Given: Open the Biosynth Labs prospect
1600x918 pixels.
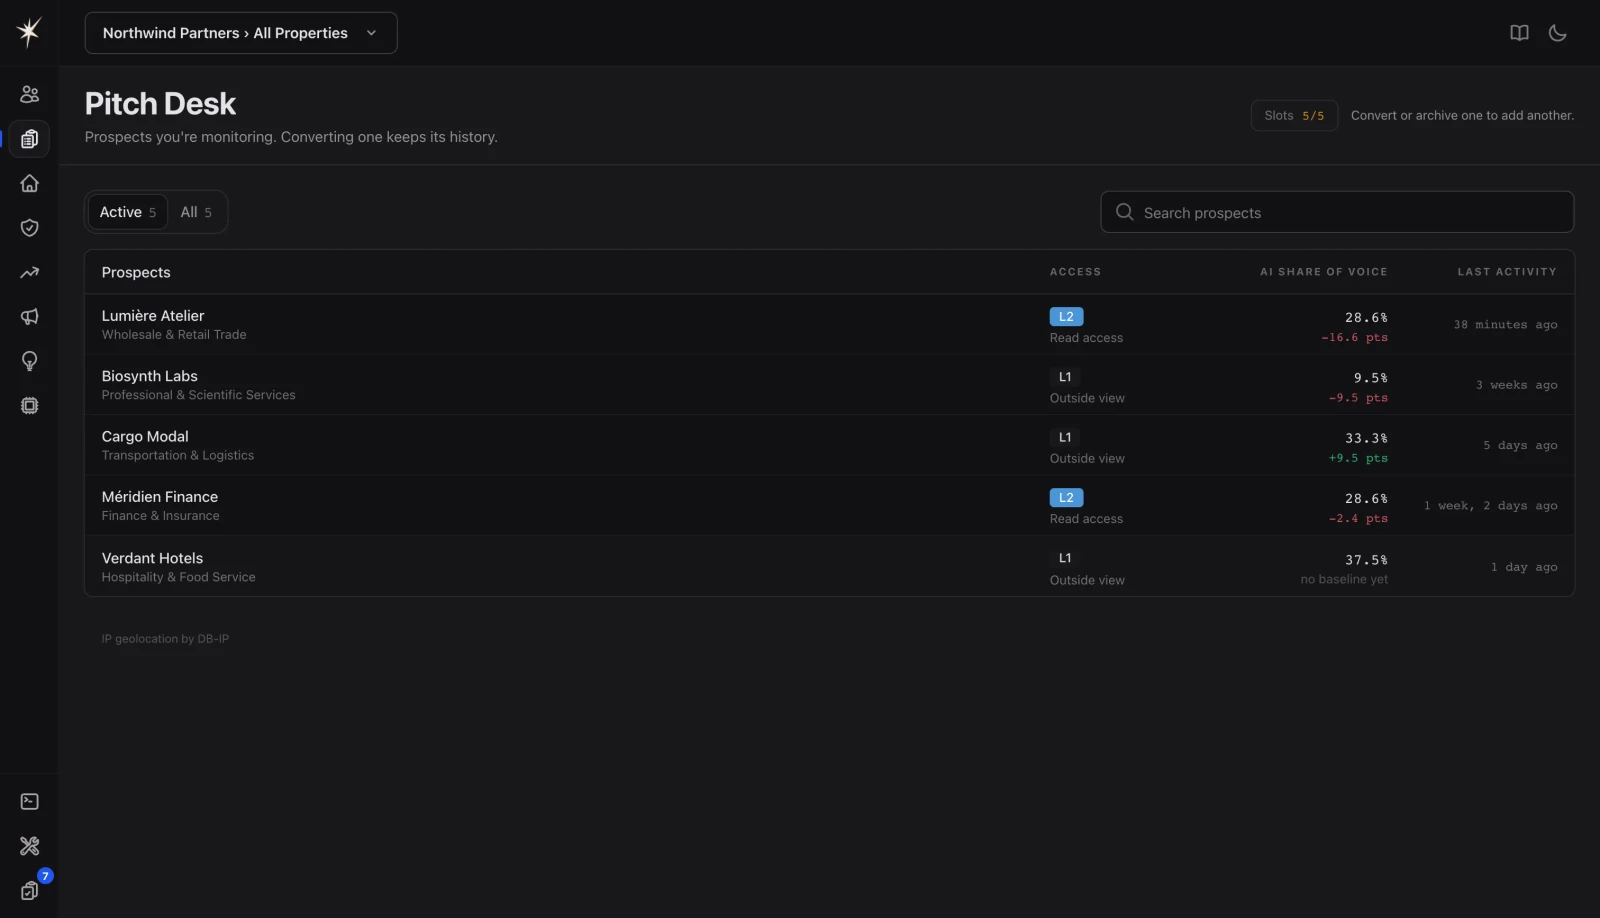Looking at the screenshot, I should (x=829, y=385).
